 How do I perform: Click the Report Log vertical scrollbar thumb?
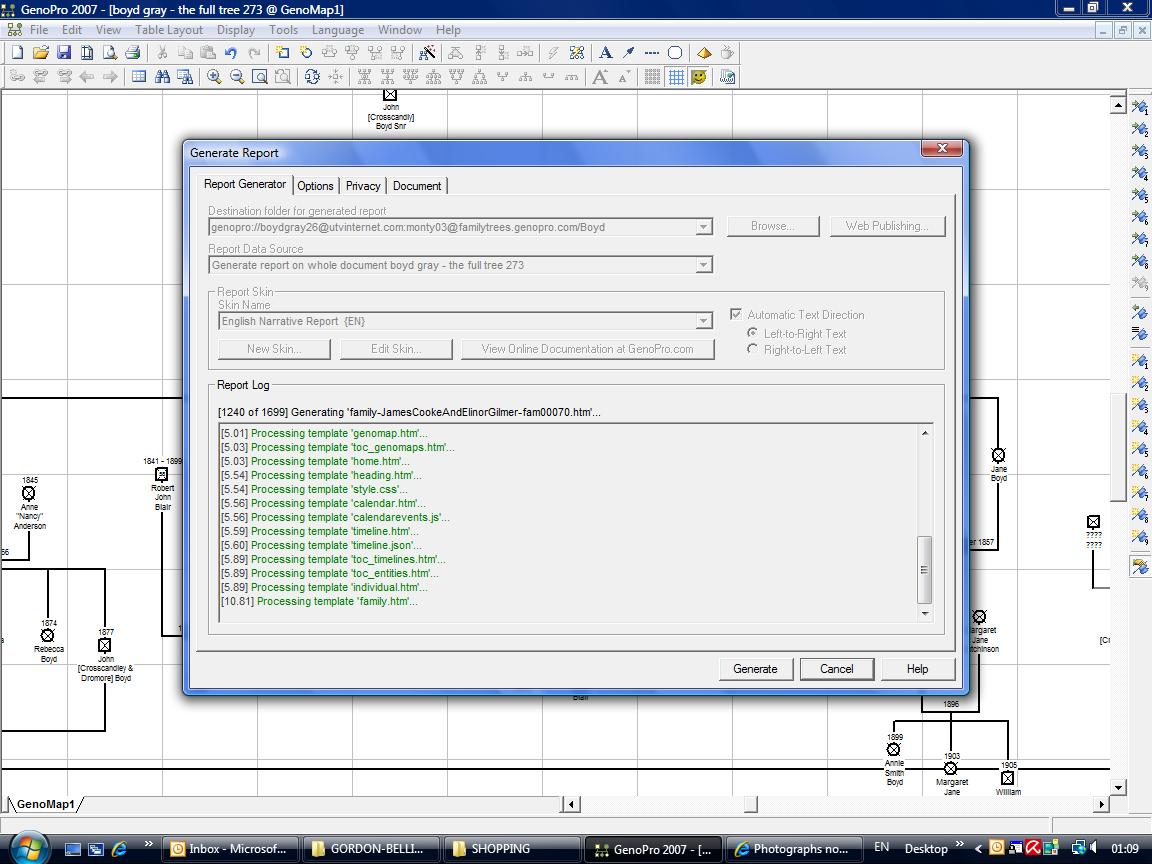[x=924, y=568]
